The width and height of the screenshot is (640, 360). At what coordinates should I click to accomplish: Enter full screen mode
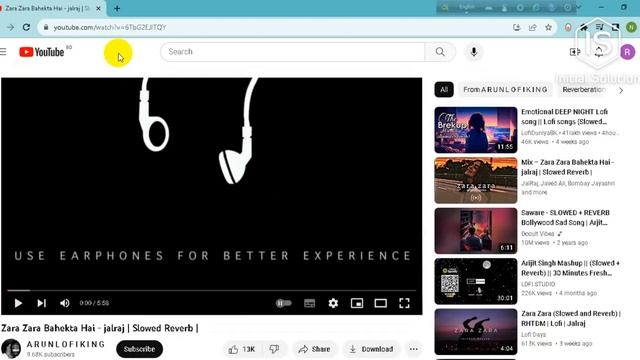(404, 303)
